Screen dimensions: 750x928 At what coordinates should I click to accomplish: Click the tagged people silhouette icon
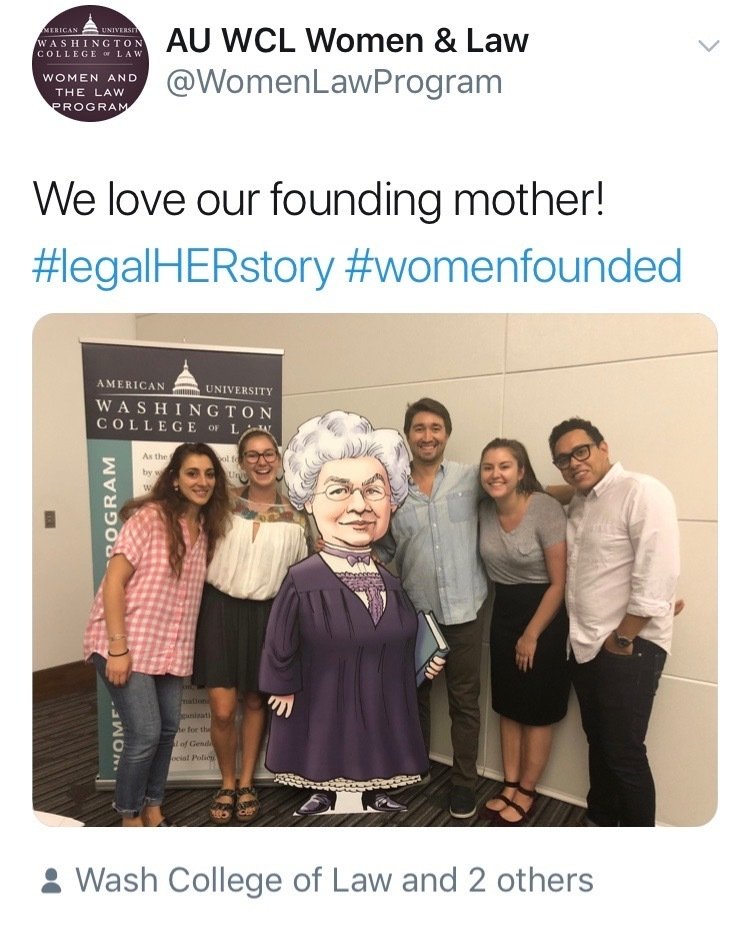pyautogui.click(x=53, y=880)
